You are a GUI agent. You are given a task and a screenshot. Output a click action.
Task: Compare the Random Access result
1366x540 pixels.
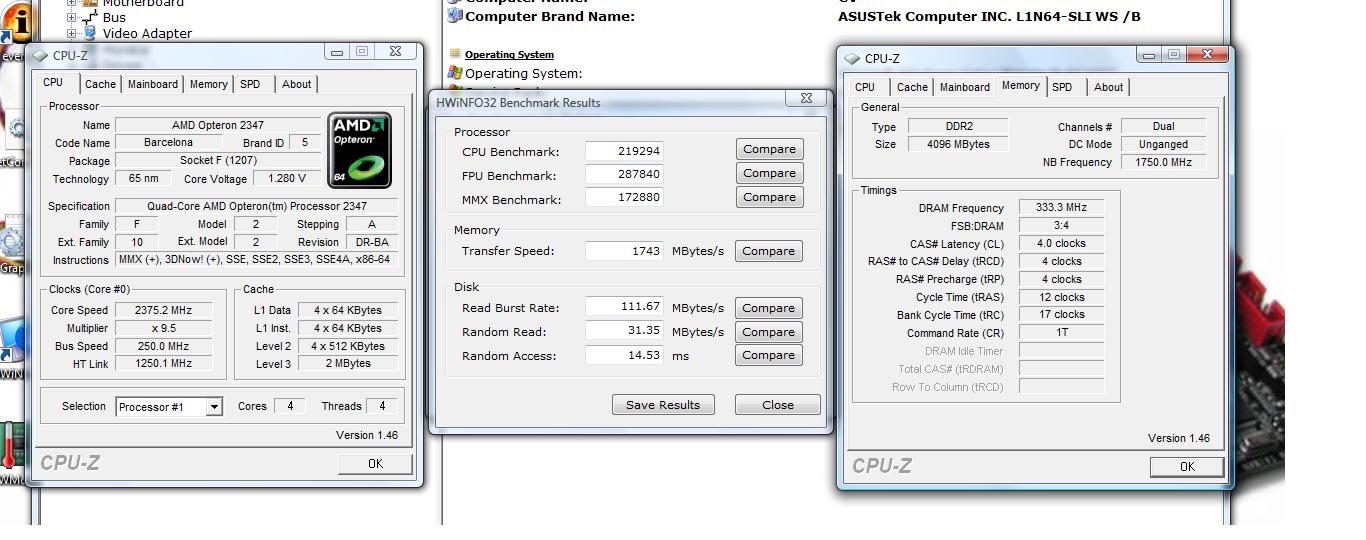tap(768, 355)
